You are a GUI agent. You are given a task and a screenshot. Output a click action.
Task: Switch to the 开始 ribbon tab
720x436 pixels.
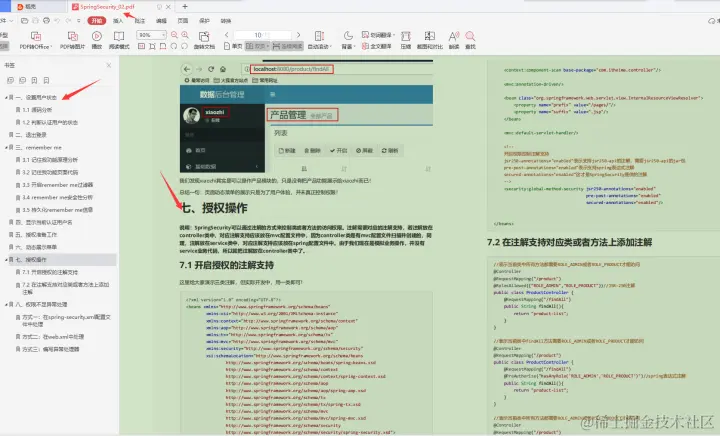click(97, 21)
